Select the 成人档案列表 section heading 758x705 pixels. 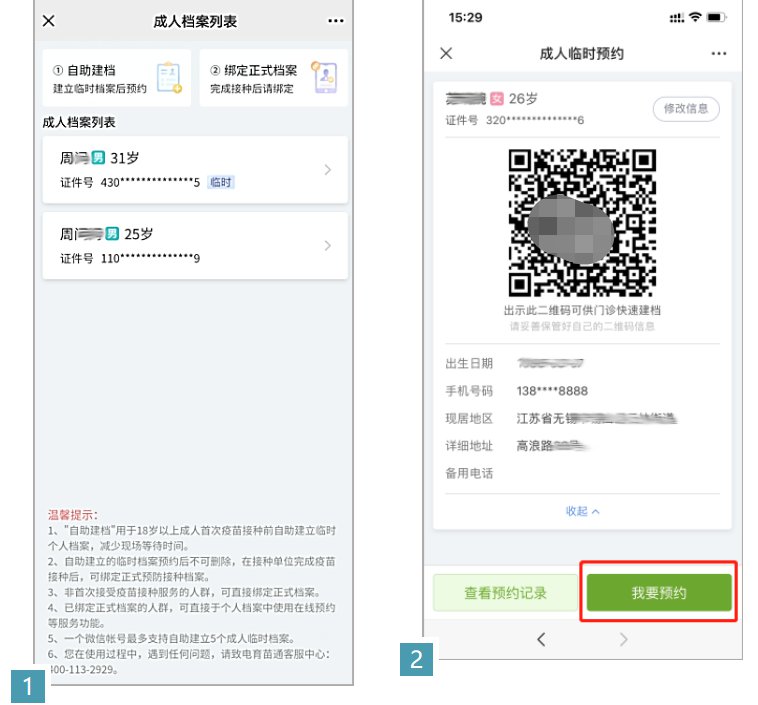(79, 122)
